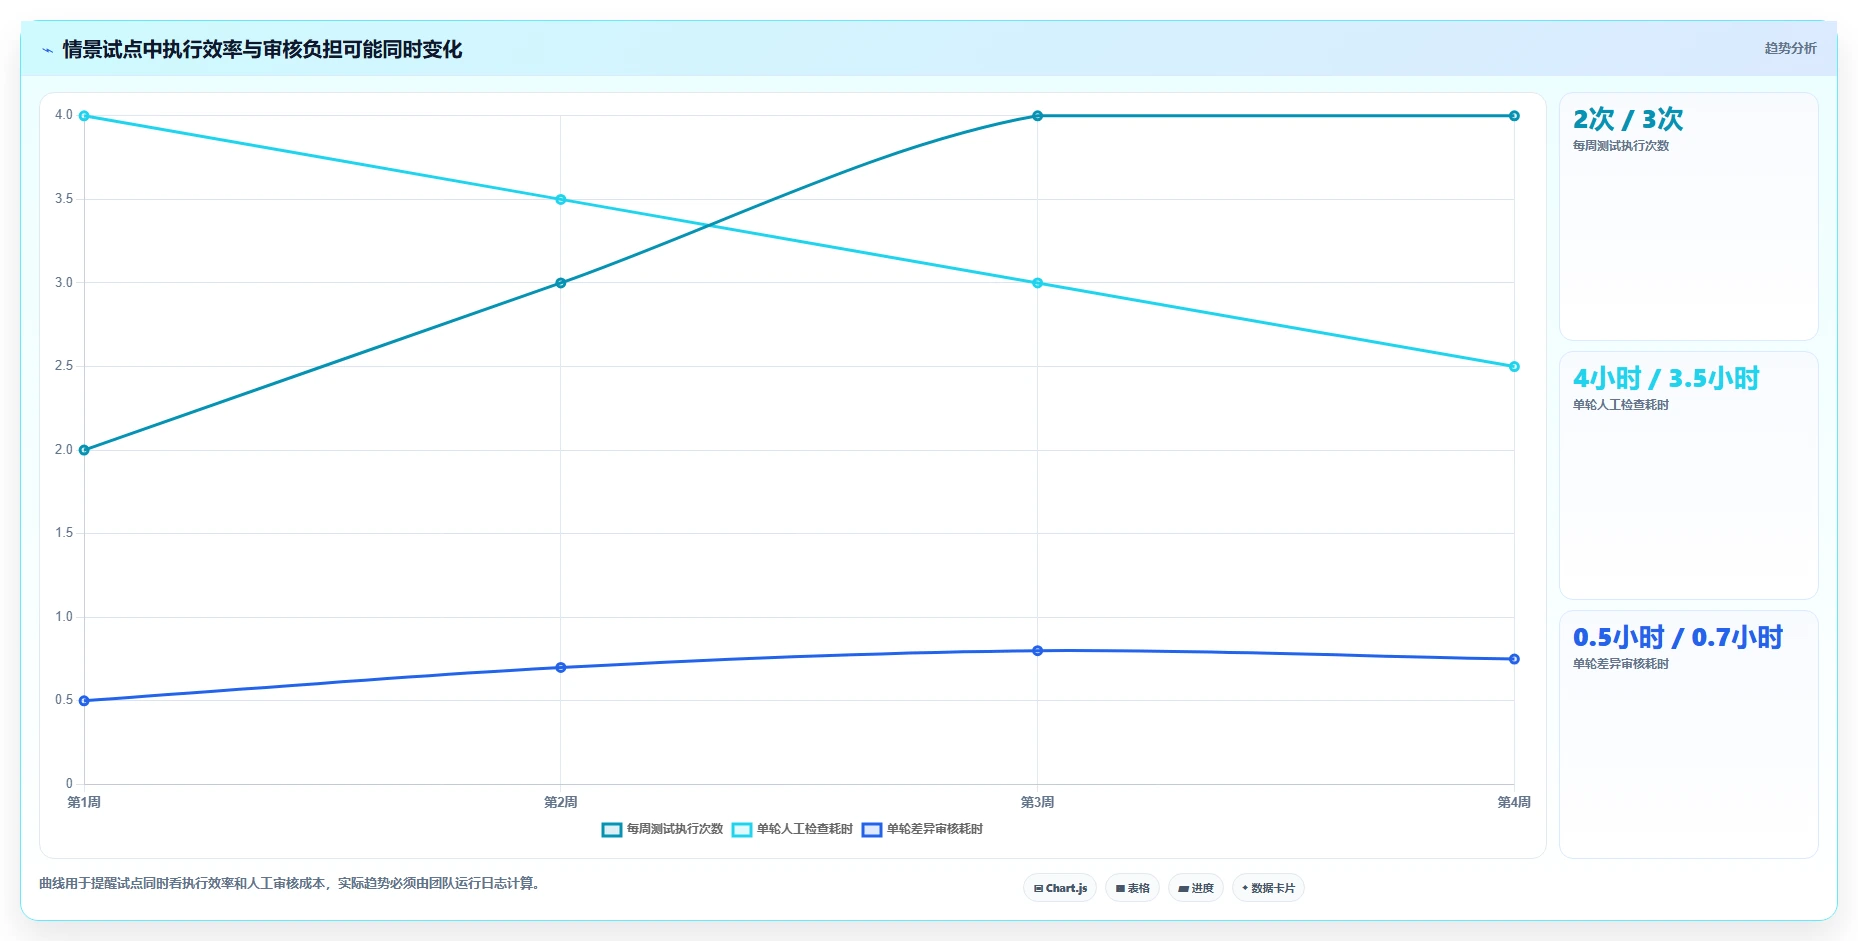
Task: Select the 表格 chip
Action: 1132,888
